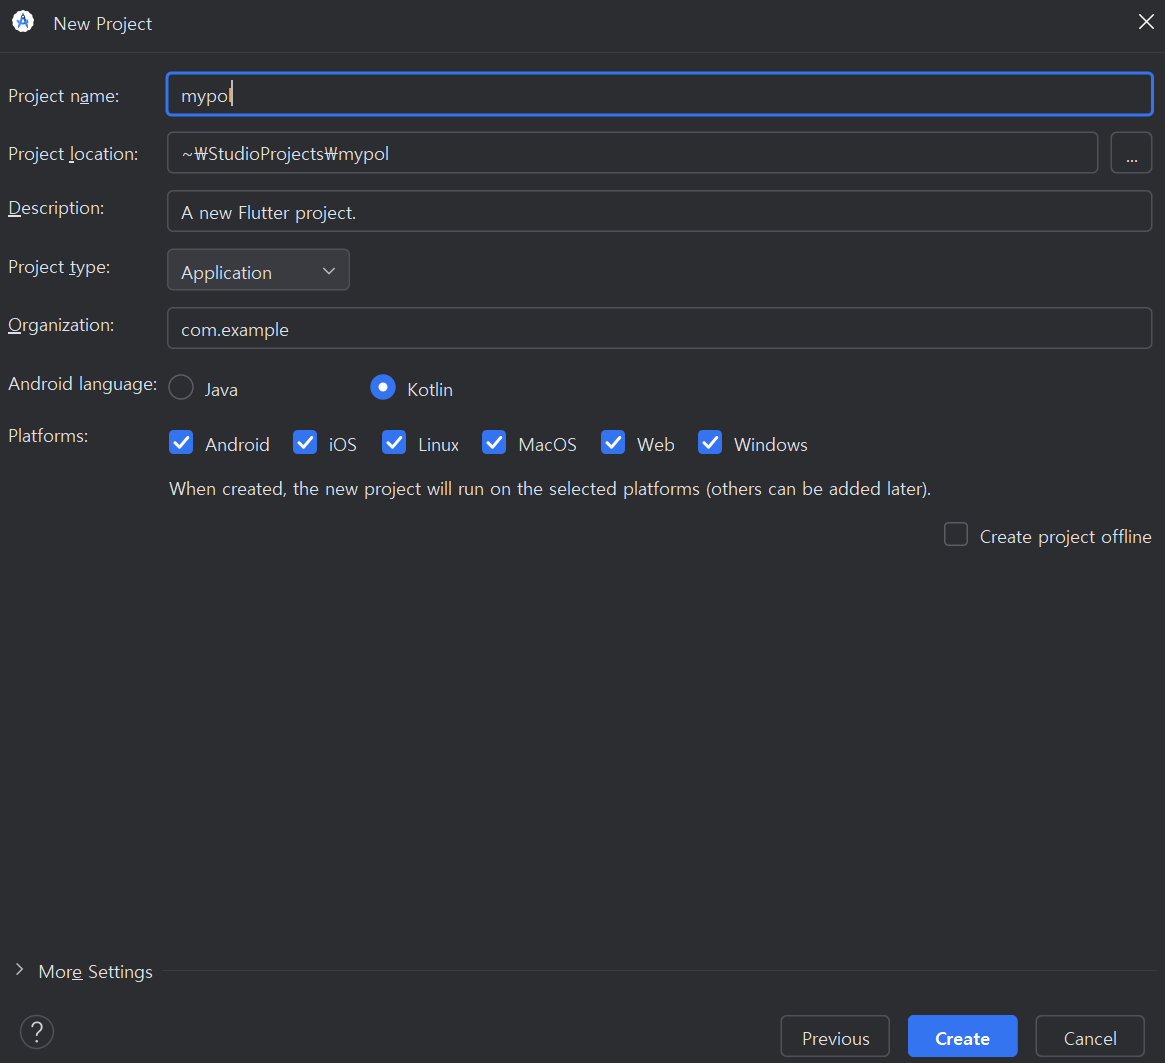The height and width of the screenshot is (1063, 1165).
Task: Go back with the Previous button
Action: pos(835,1038)
